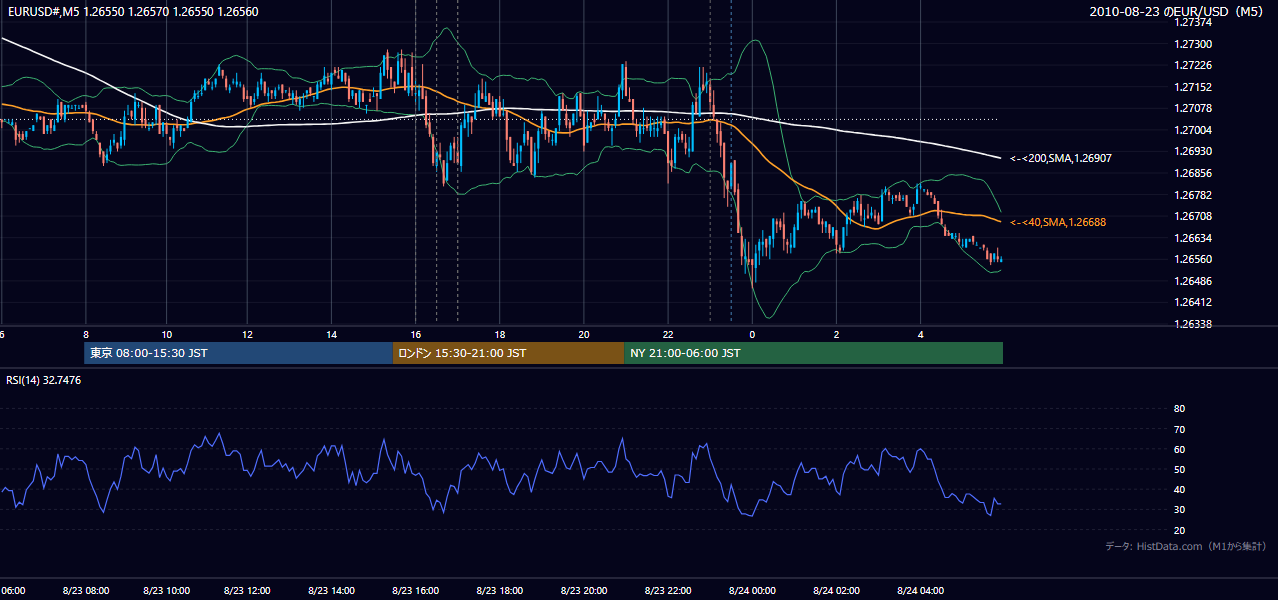Click the データ: HistData.com source credit
The height and width of the screenshot is (600, 1278).
coord(1186,547)
